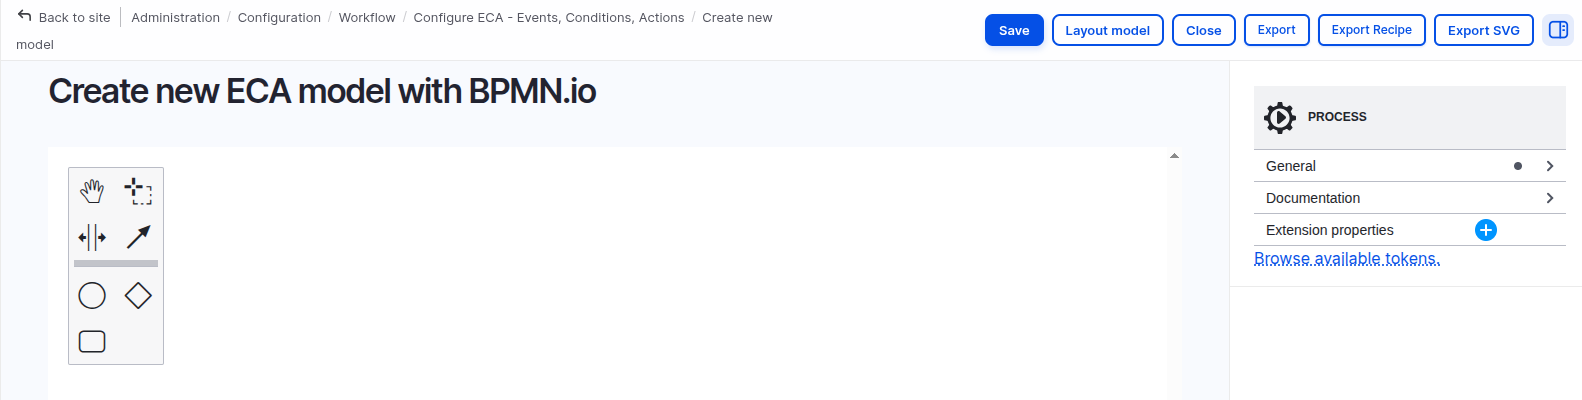
Task: Add an extension property
Action: [x=1486, y=230]
